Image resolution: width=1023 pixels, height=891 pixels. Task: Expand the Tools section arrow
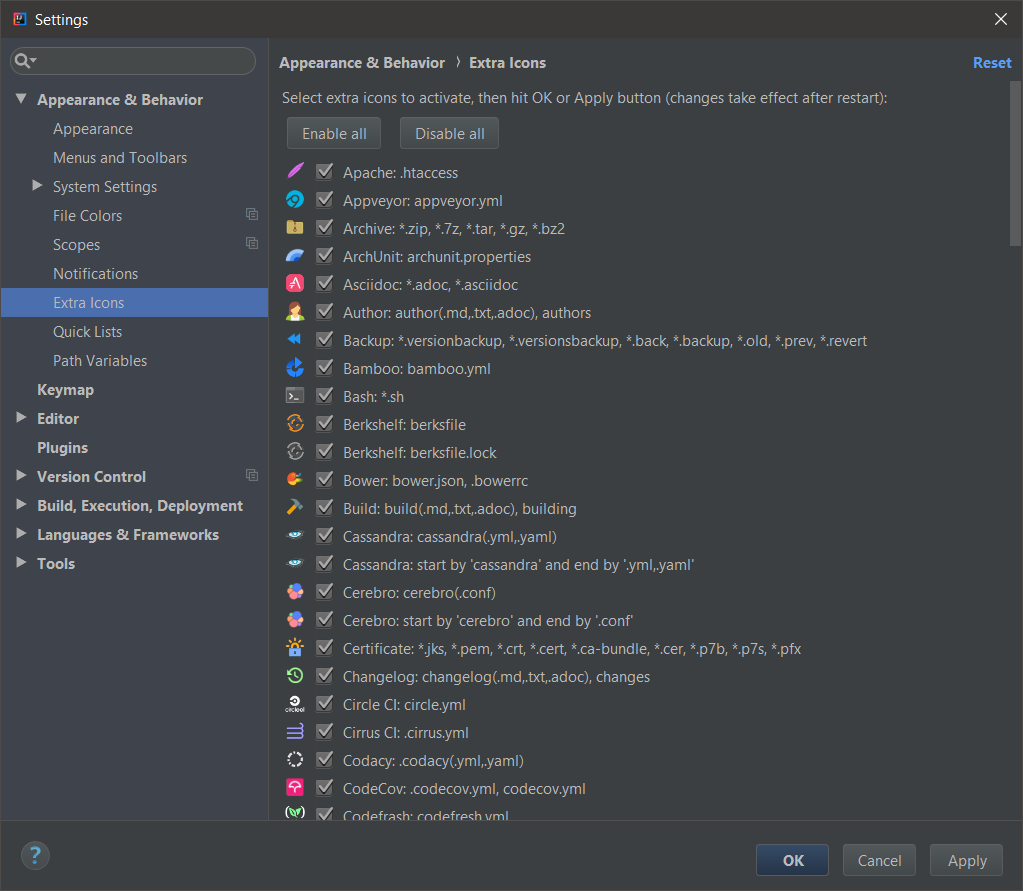22,562
